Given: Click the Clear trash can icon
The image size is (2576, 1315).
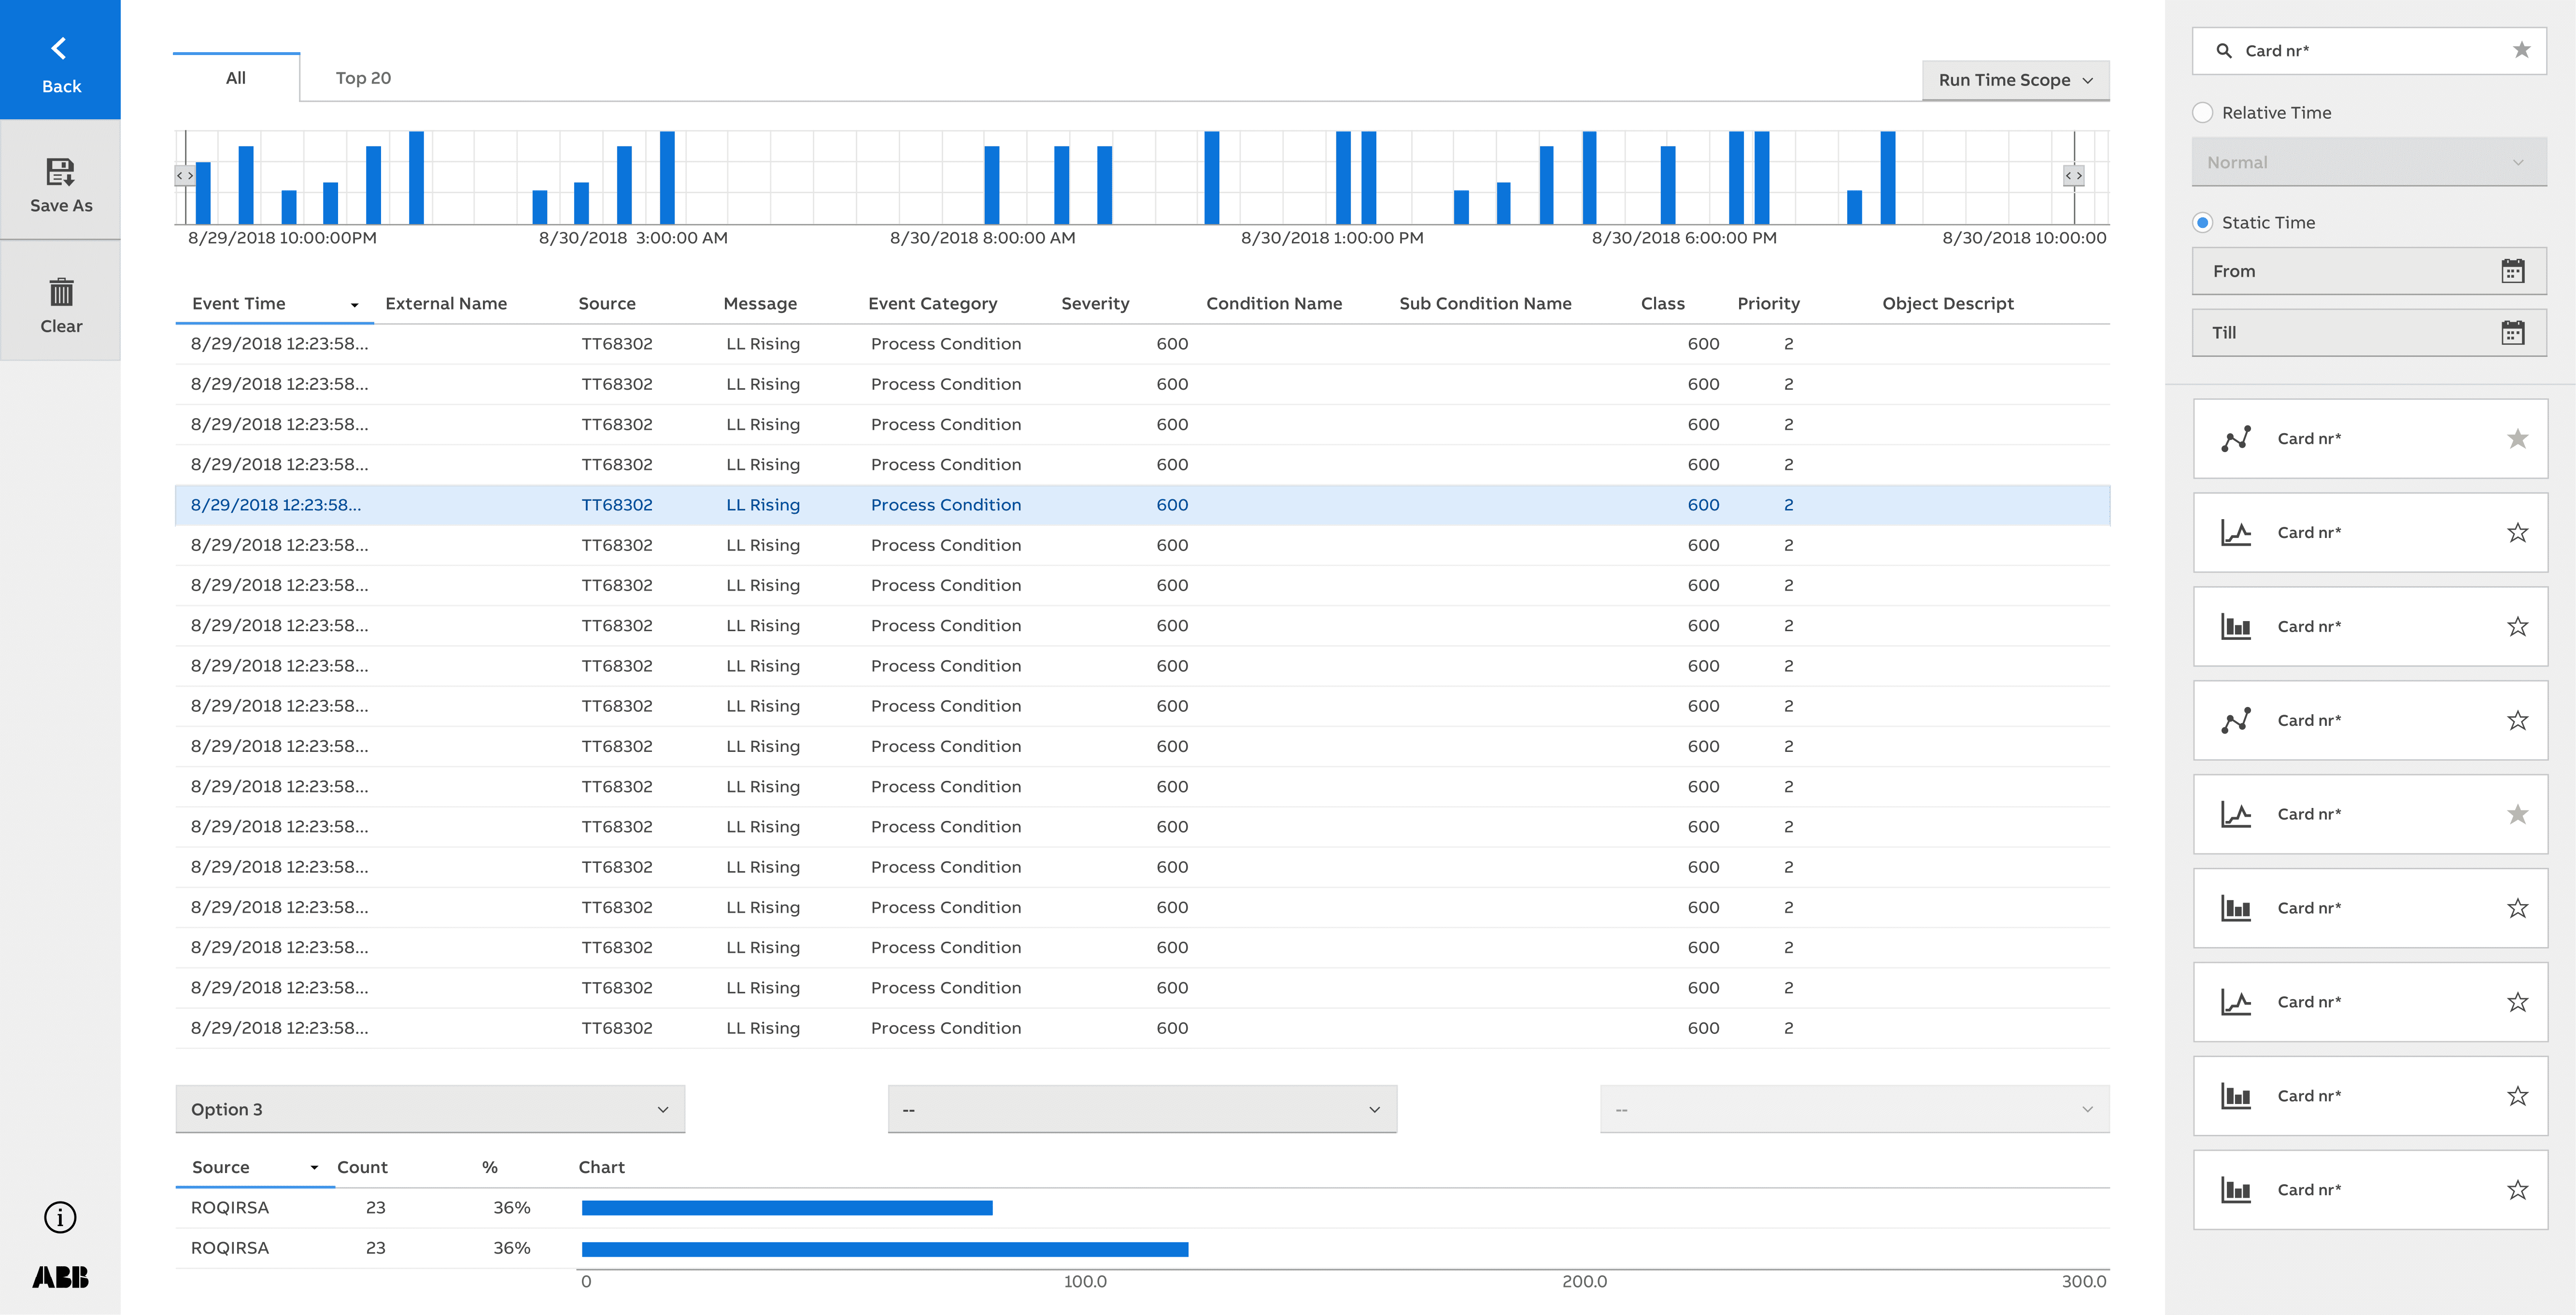Looking at the screenshot, I should pyautogui.click(x=61, y=292).
